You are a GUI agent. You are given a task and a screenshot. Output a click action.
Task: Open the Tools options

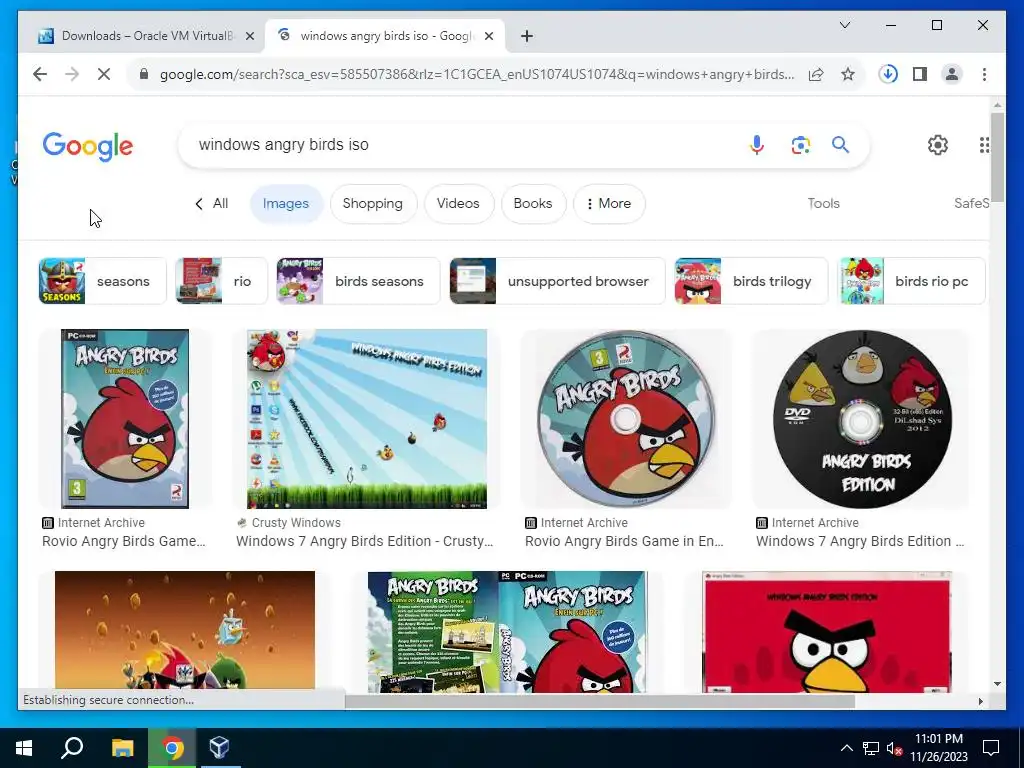click(x=824, y=204)
